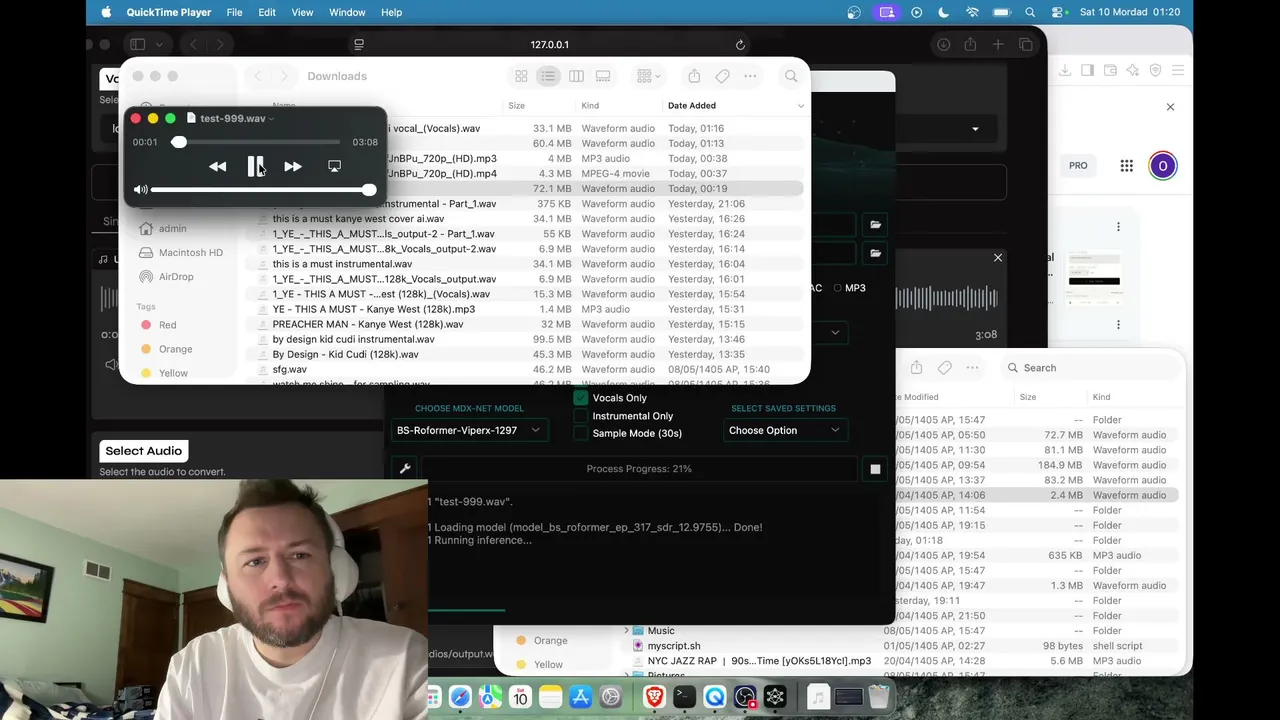Open the Google apps grid
This screenshot has height=720, width=1280.
pos(1126,166)
